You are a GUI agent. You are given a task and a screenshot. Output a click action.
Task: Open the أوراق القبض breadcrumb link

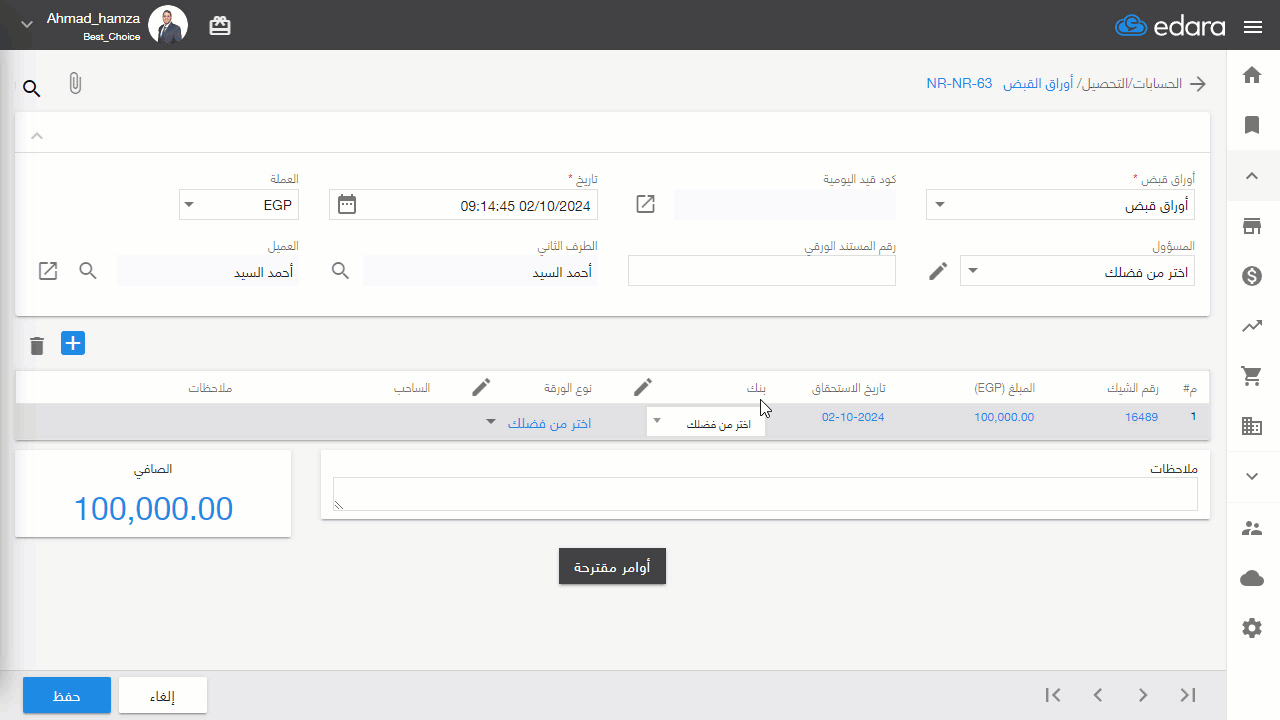(1038, 84)
